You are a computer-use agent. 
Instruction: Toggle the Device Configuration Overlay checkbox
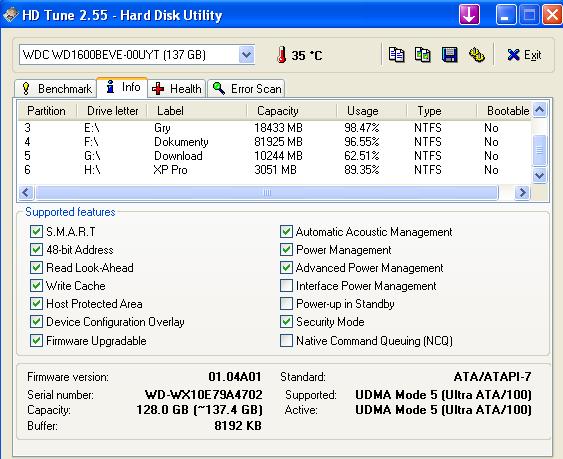click(x=36, y=321)
